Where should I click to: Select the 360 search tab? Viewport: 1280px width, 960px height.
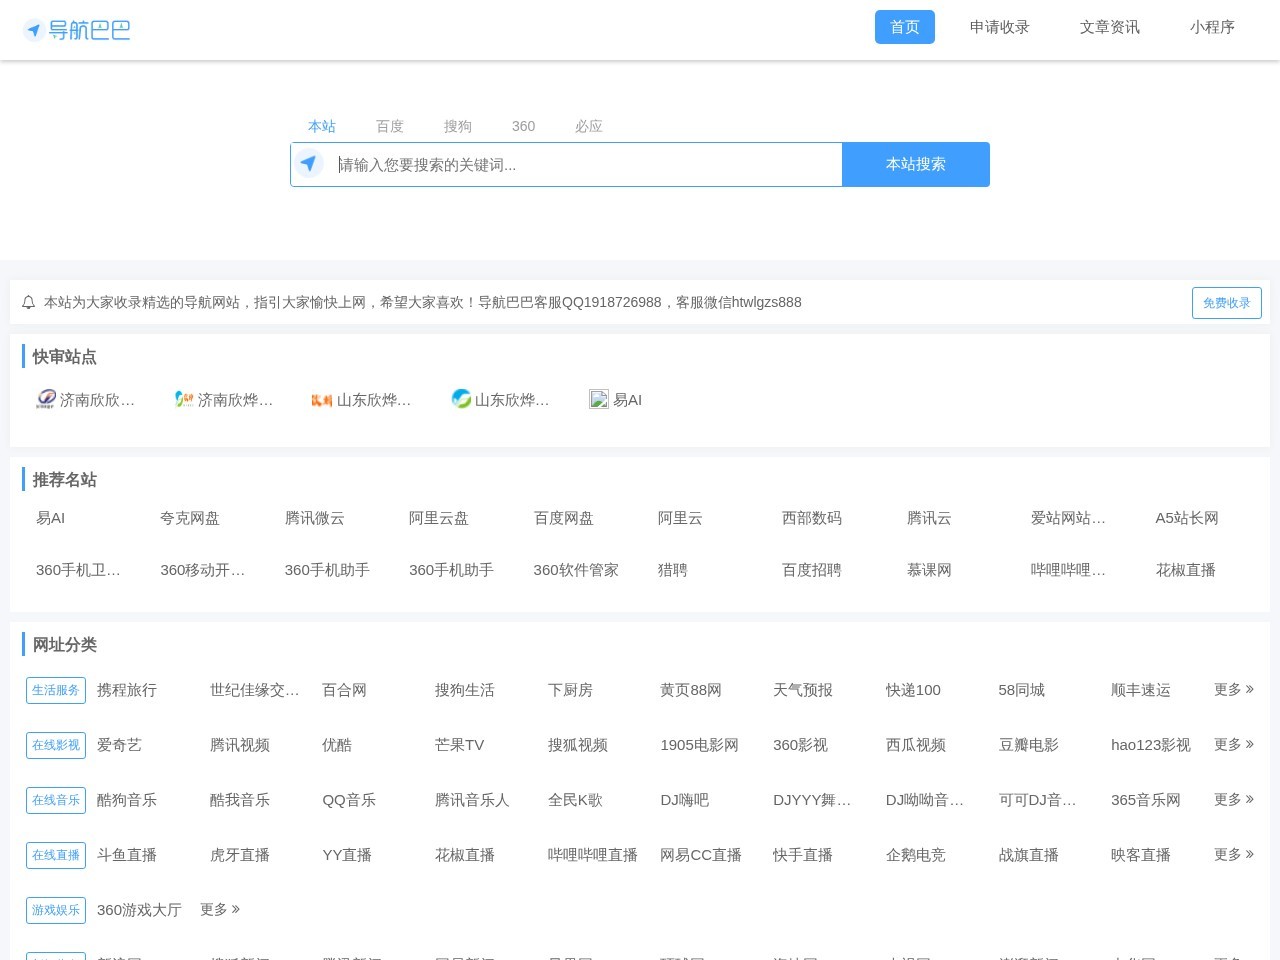(x=523, y=126)
